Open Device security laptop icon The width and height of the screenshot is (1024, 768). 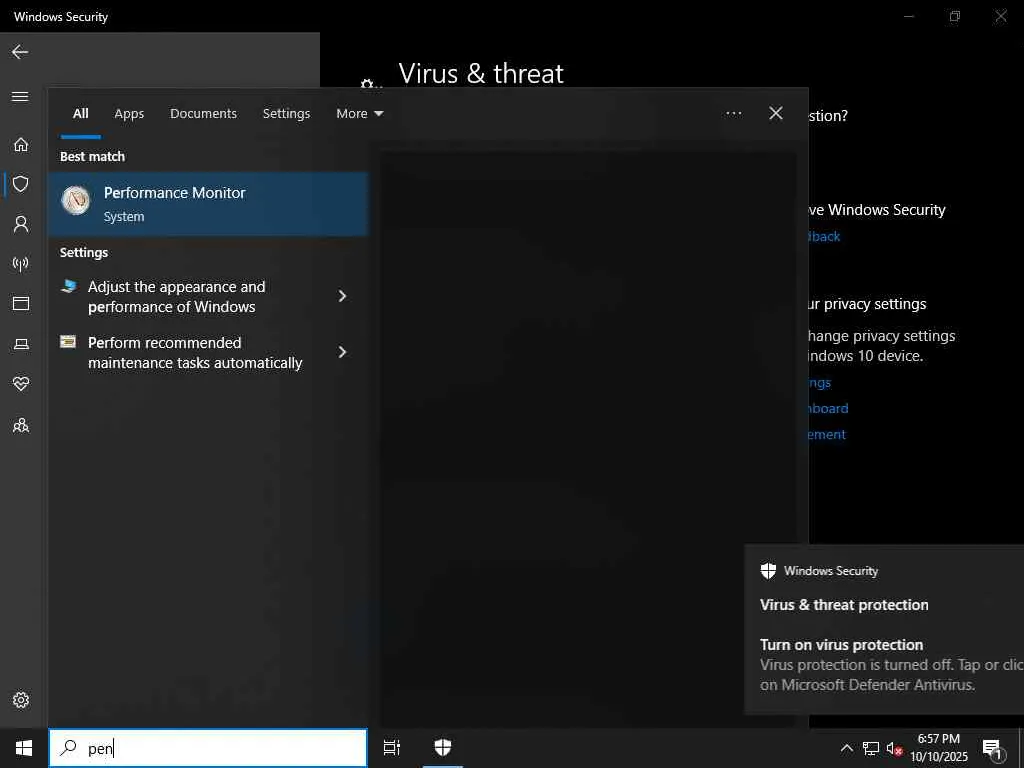(x=21, y=344)
